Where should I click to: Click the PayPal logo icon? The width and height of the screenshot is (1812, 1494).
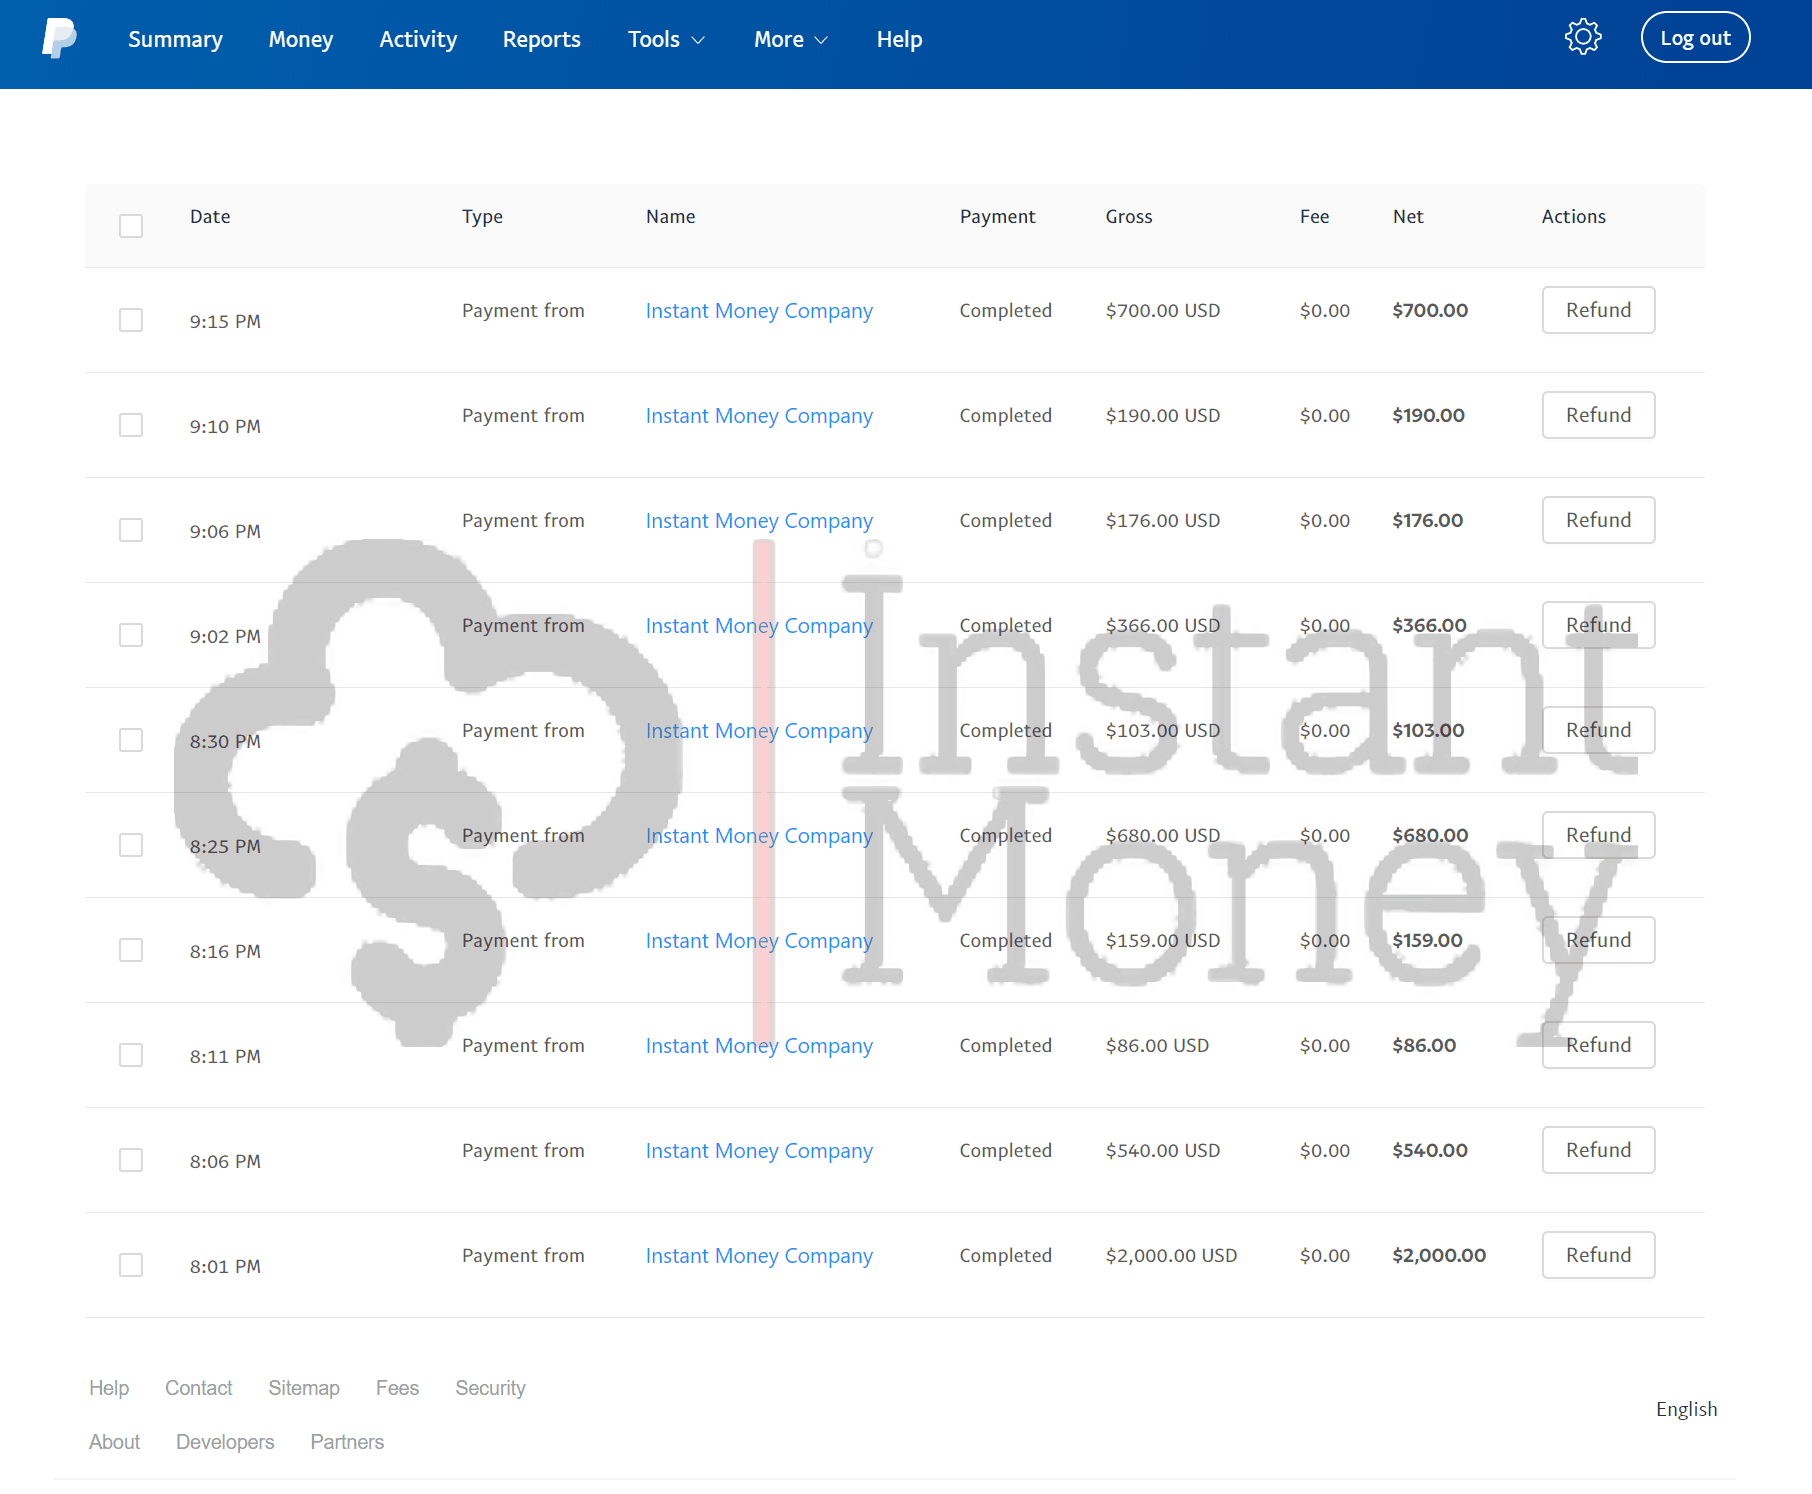[59, 38]
